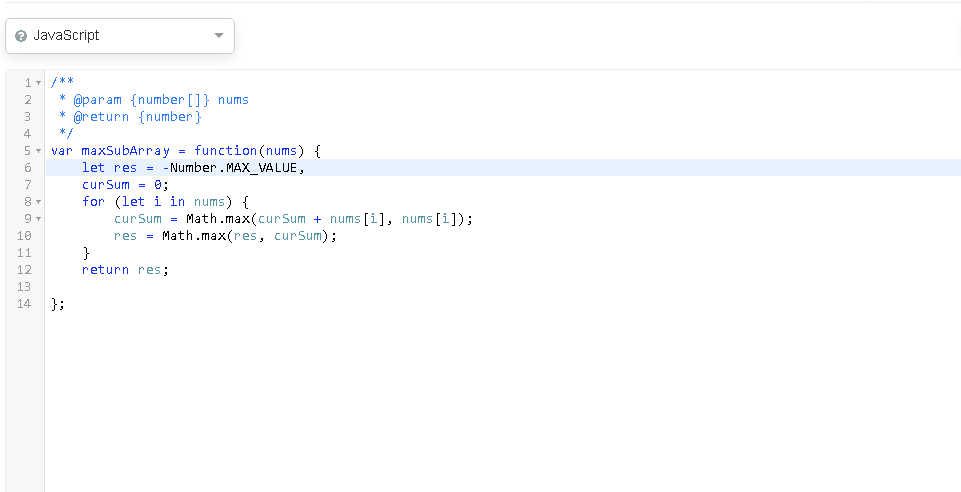Click on 'for (let i in nums) {' text
961x492 pixels.
165,202
